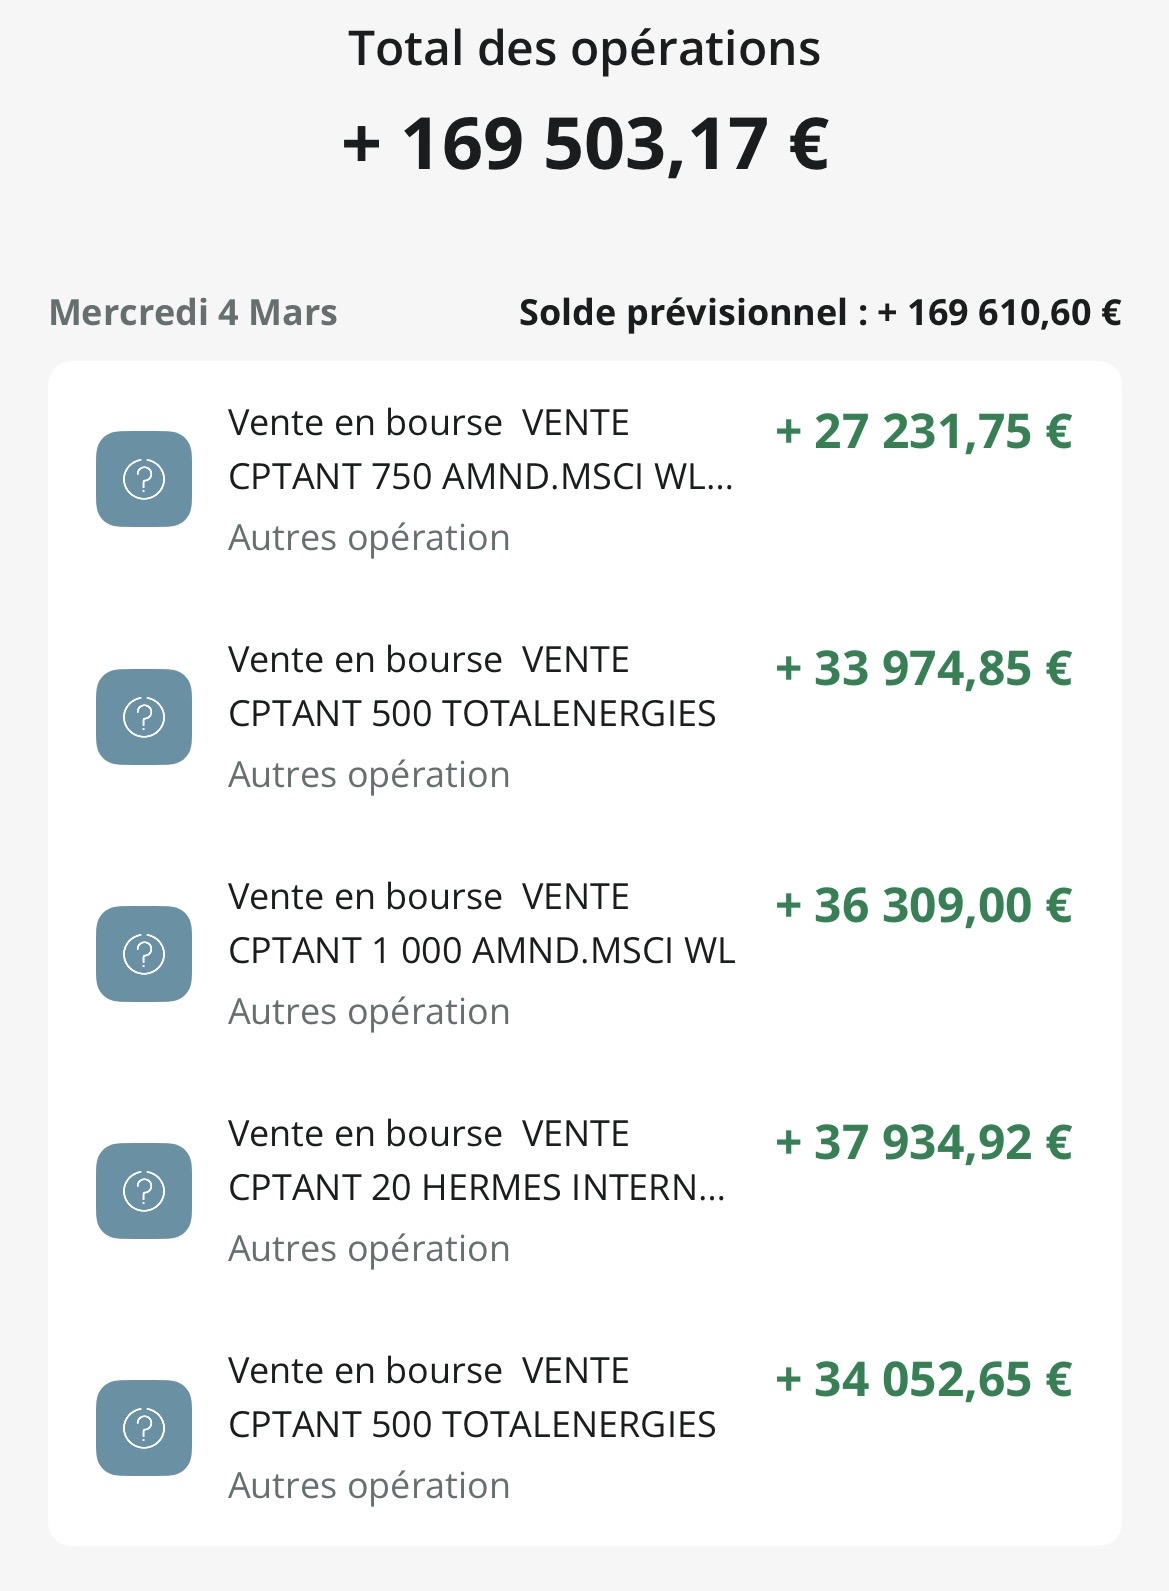Click the question mark icon beside the 750 AMND.MSCI sale
Image resolution: width=1169 pixels, height=1591 pixels.
coord(144,479)
